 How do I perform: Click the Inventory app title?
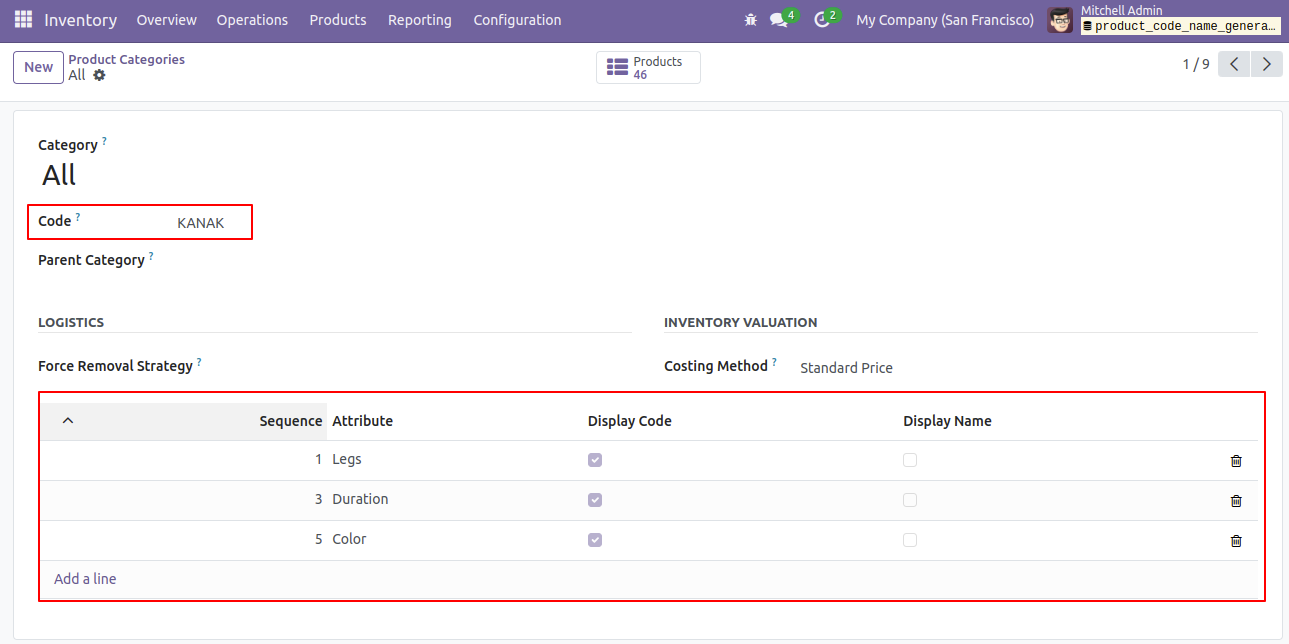coord(81,20)
